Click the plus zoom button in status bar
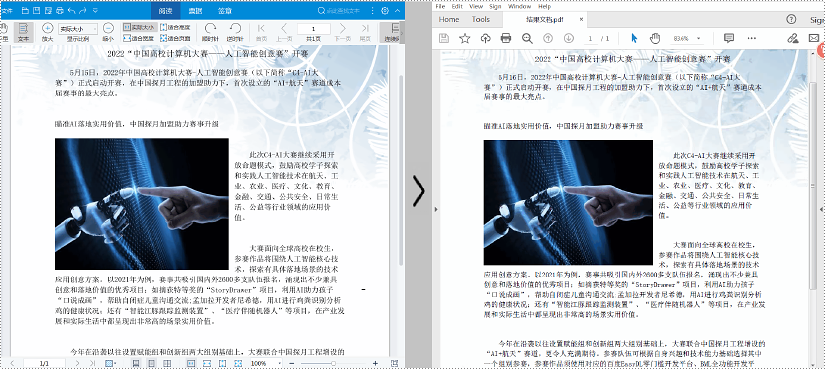This screenshot has height=369, width=825. pyautogui.click(x=375, y=363)
